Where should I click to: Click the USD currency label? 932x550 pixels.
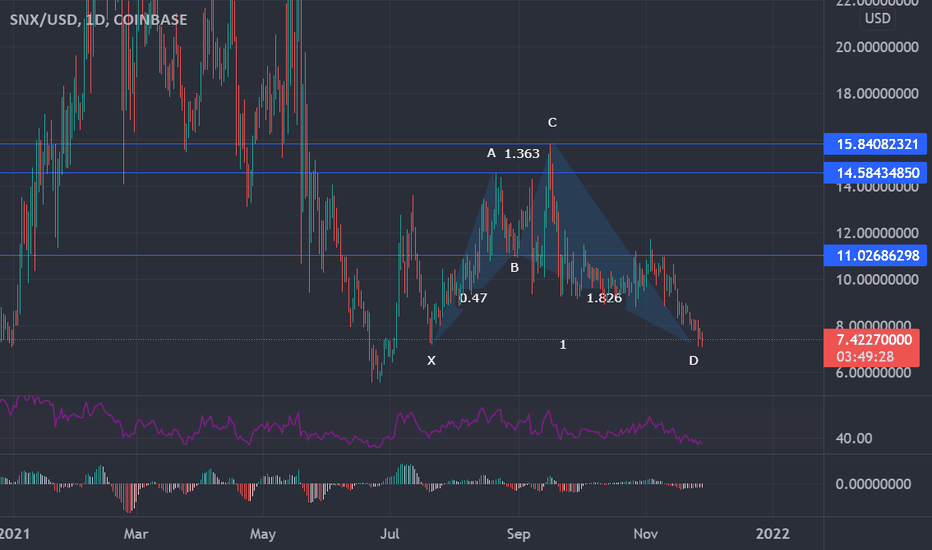(x=877, y=18)
